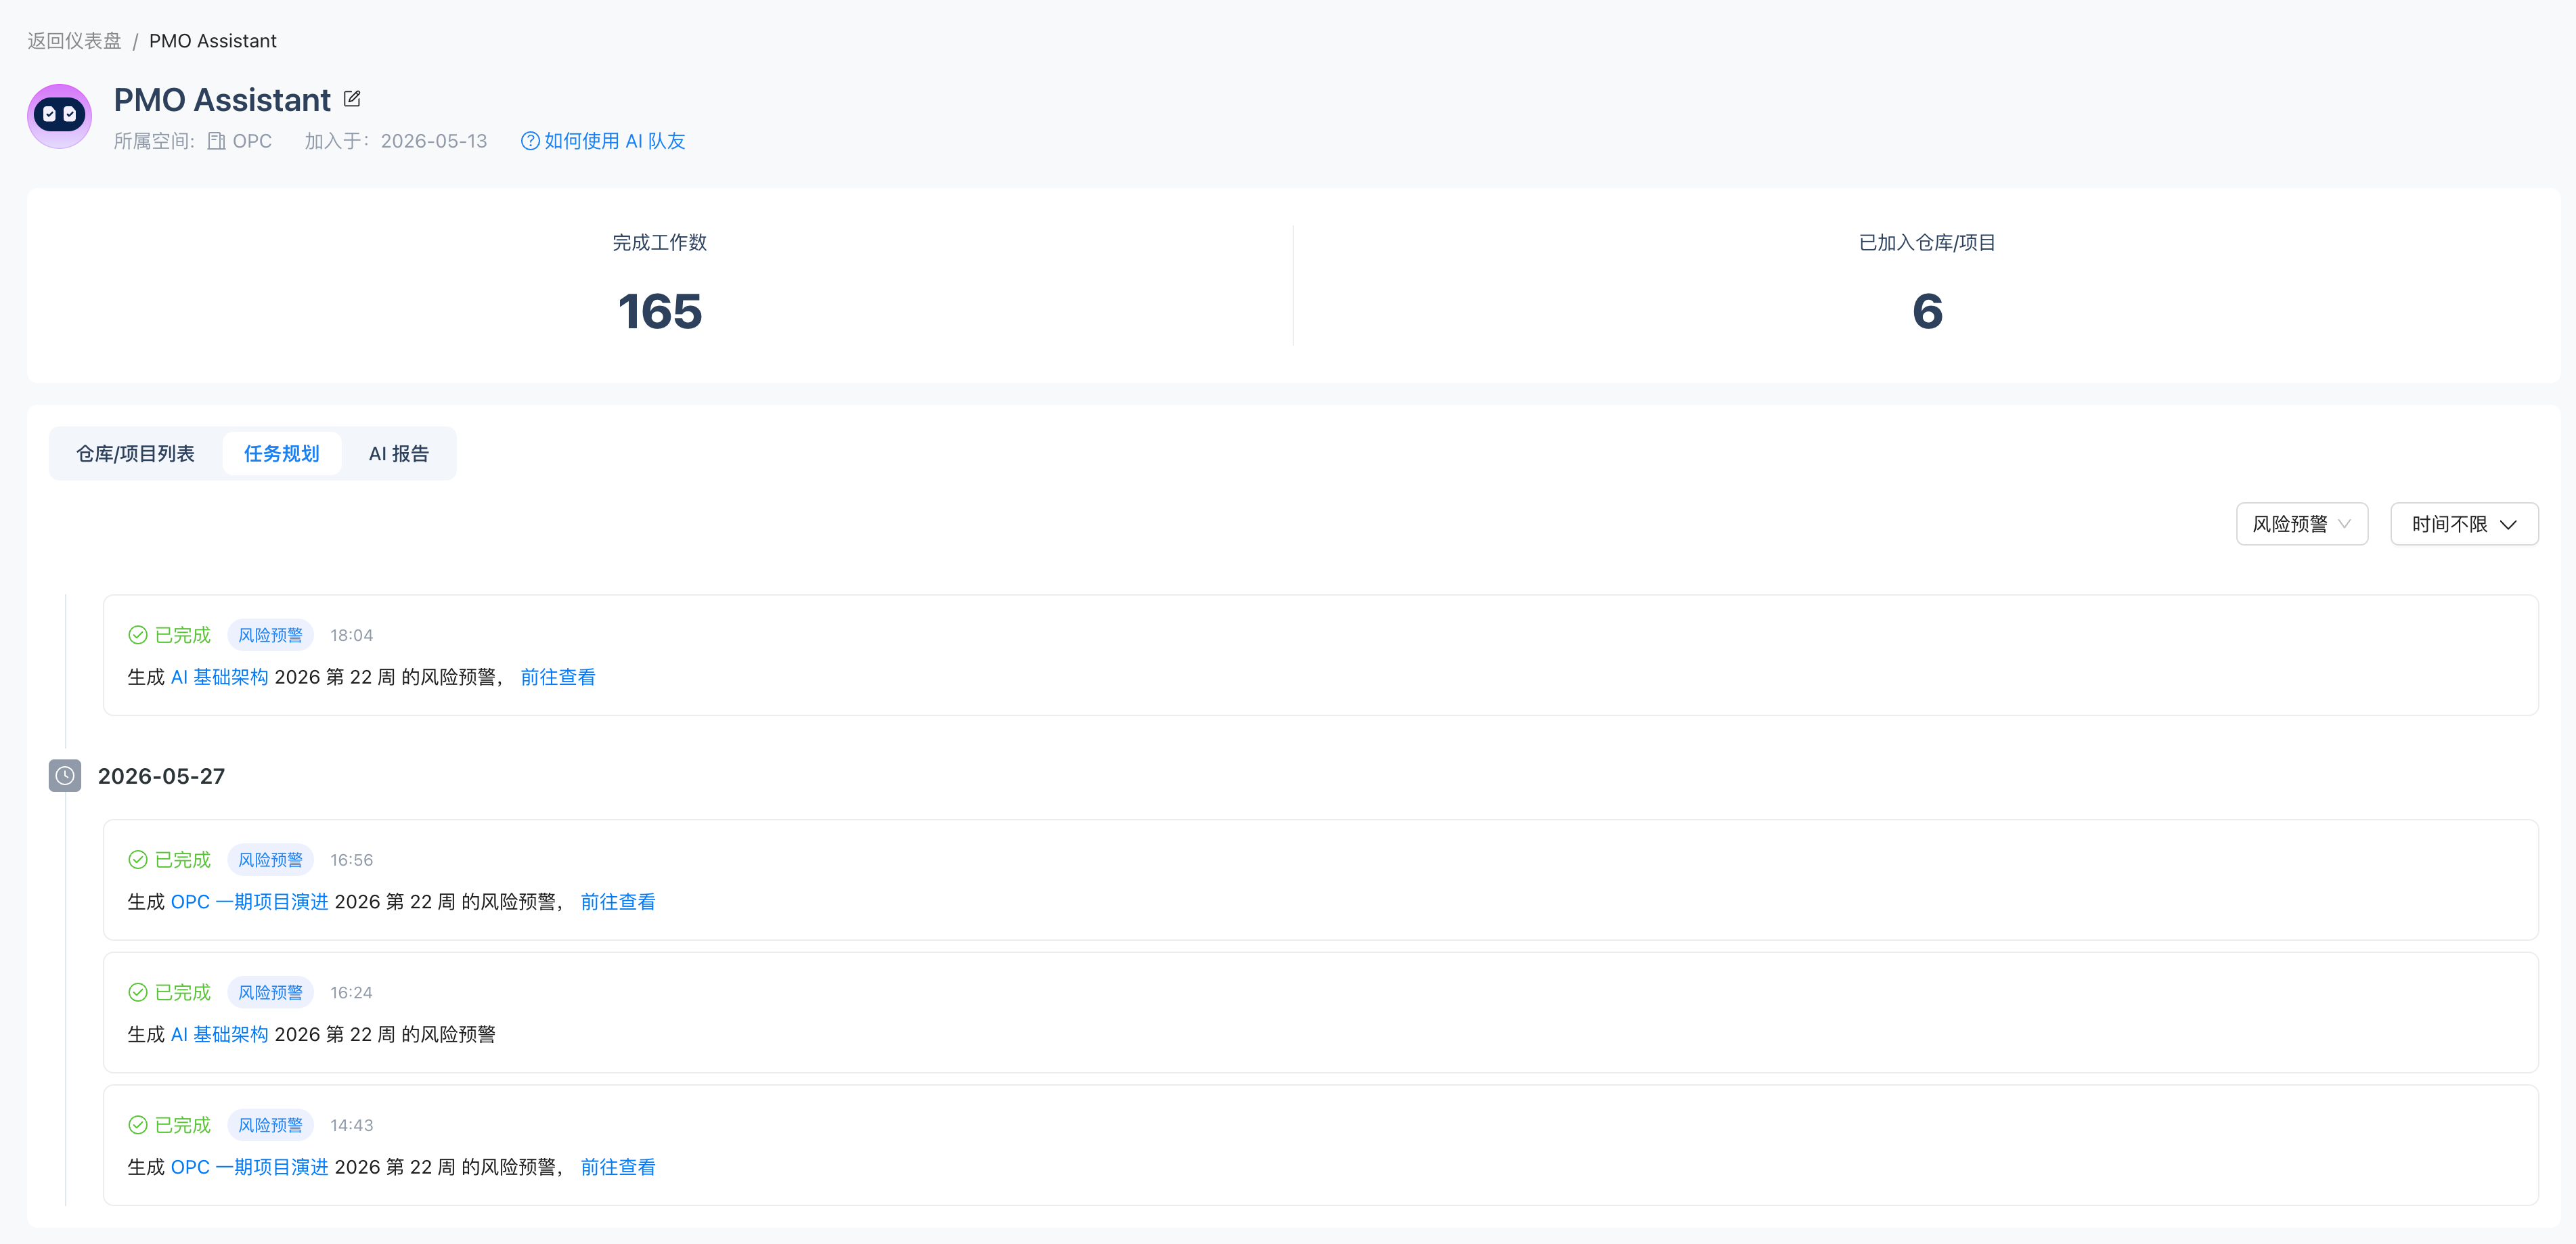Click the OPC space building icon
This screenshot has height=1244, width=2576.
click(x=216, y=141)
